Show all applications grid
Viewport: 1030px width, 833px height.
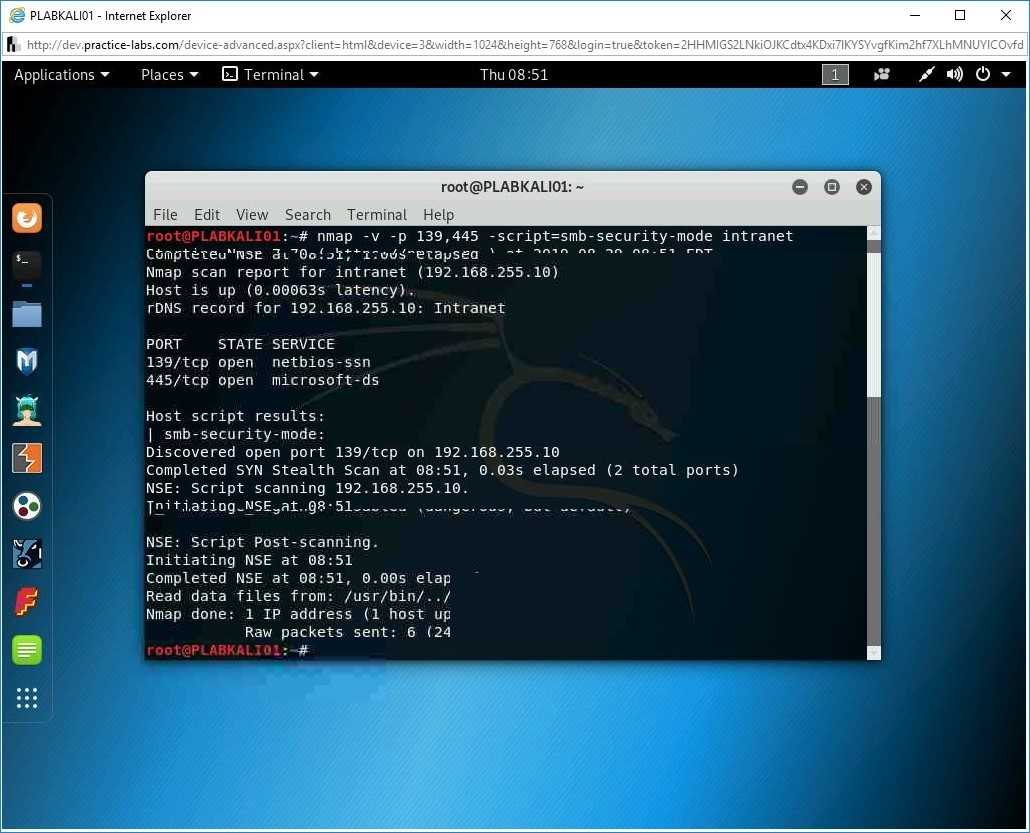click(x=27, y=698)
